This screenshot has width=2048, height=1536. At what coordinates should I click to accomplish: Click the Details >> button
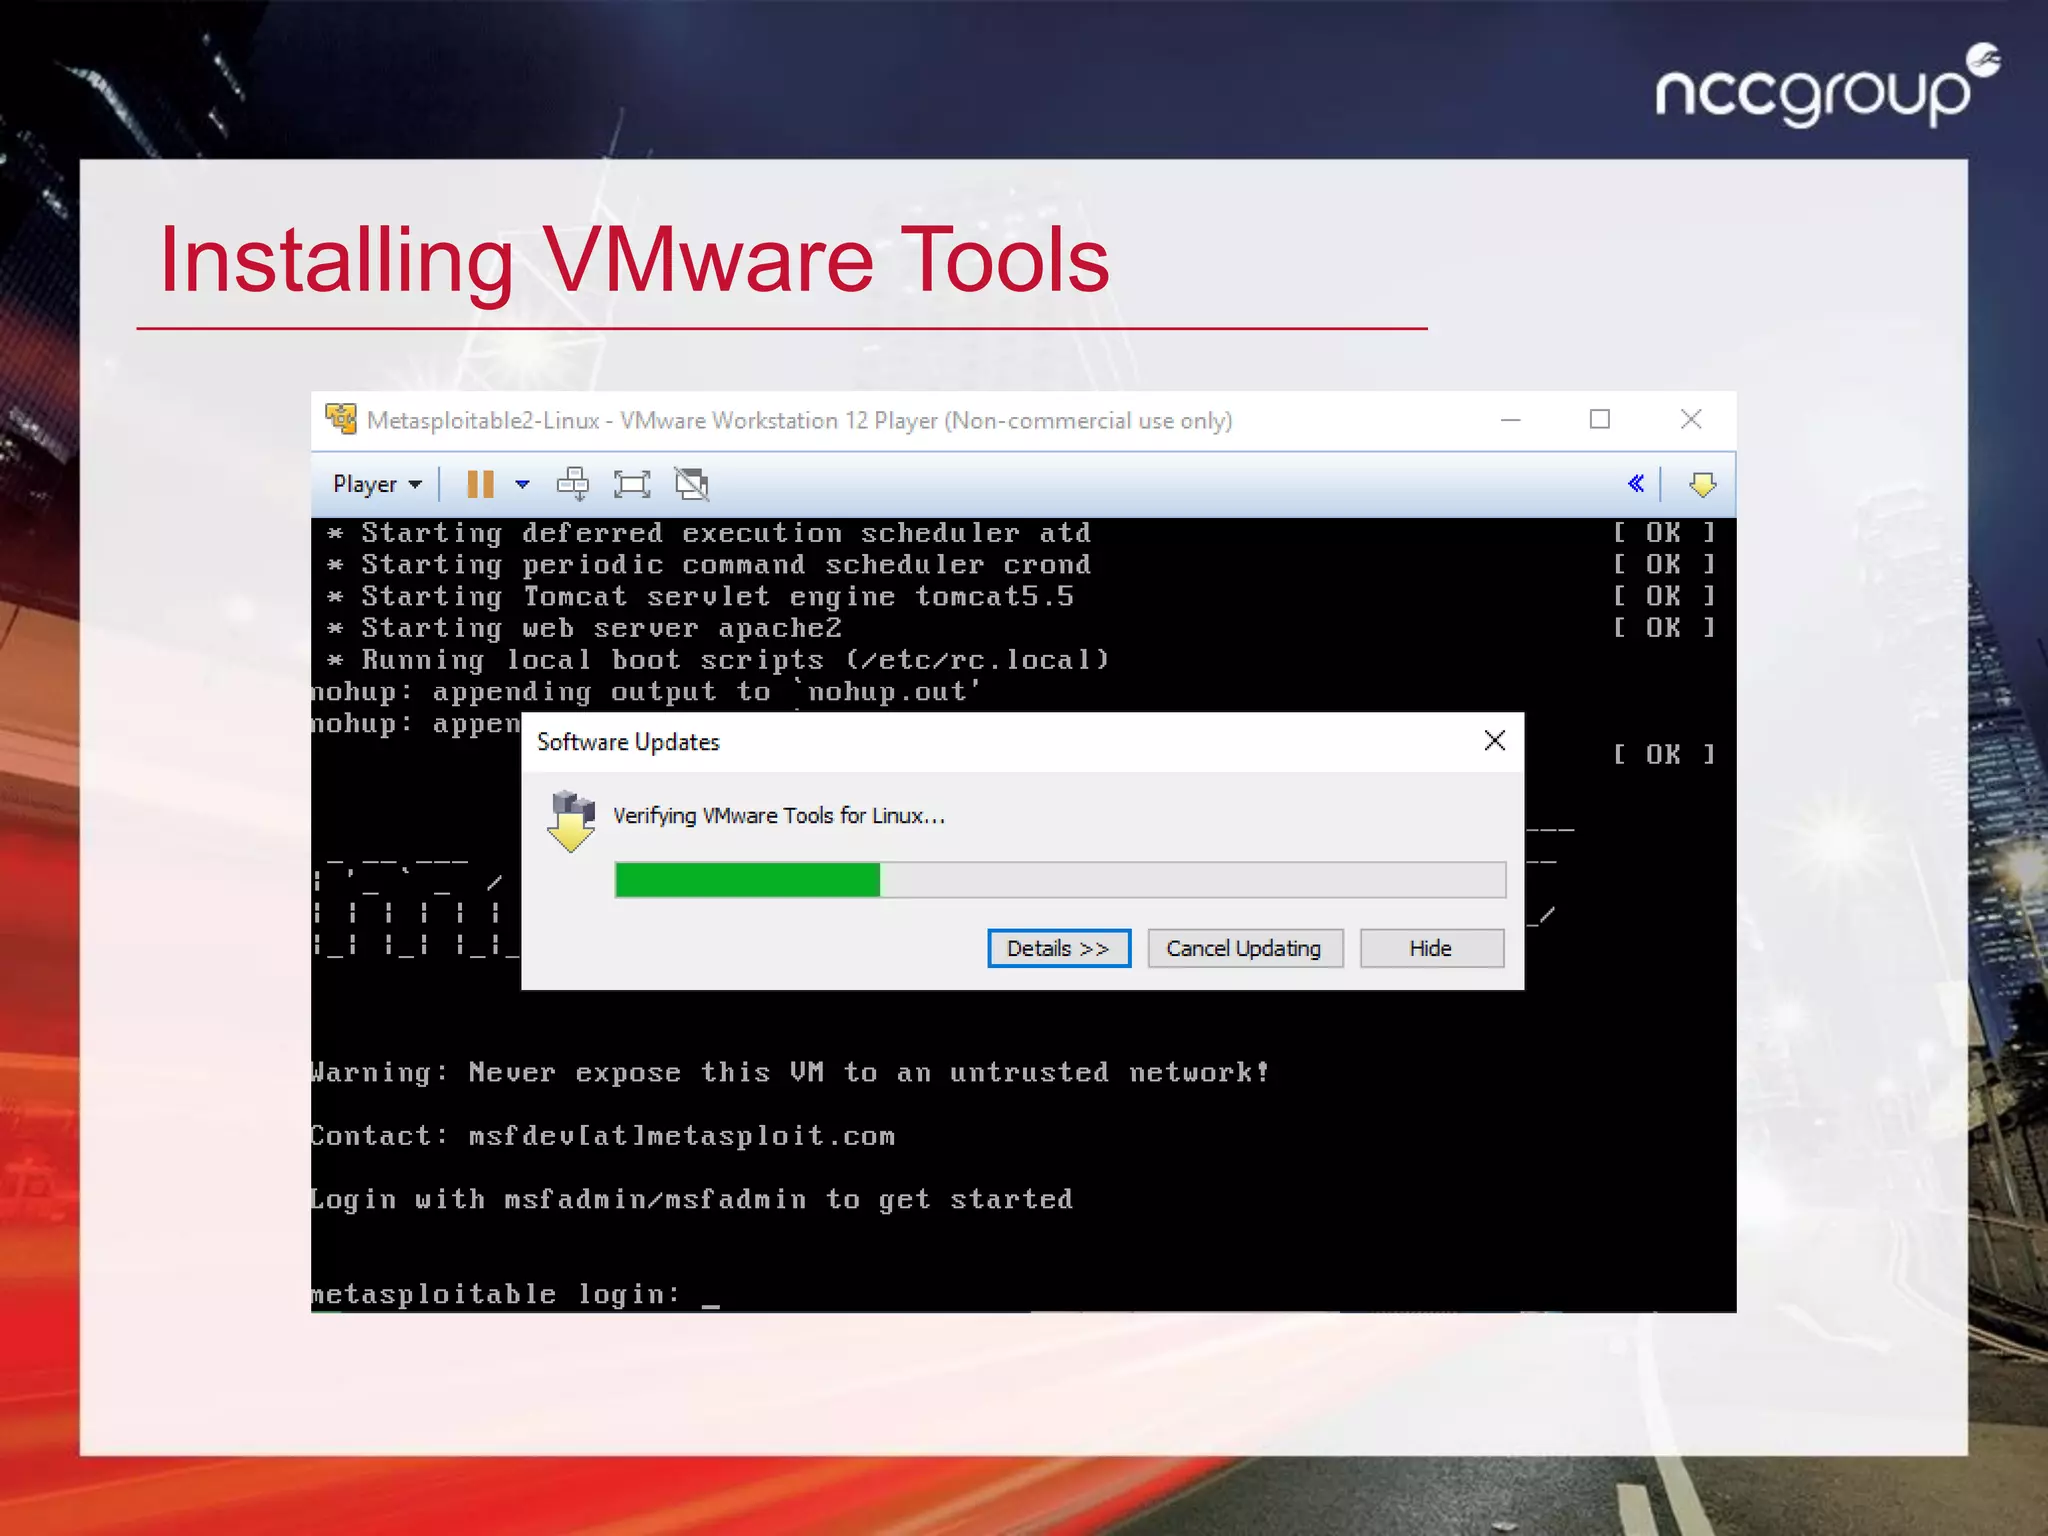1059,948
